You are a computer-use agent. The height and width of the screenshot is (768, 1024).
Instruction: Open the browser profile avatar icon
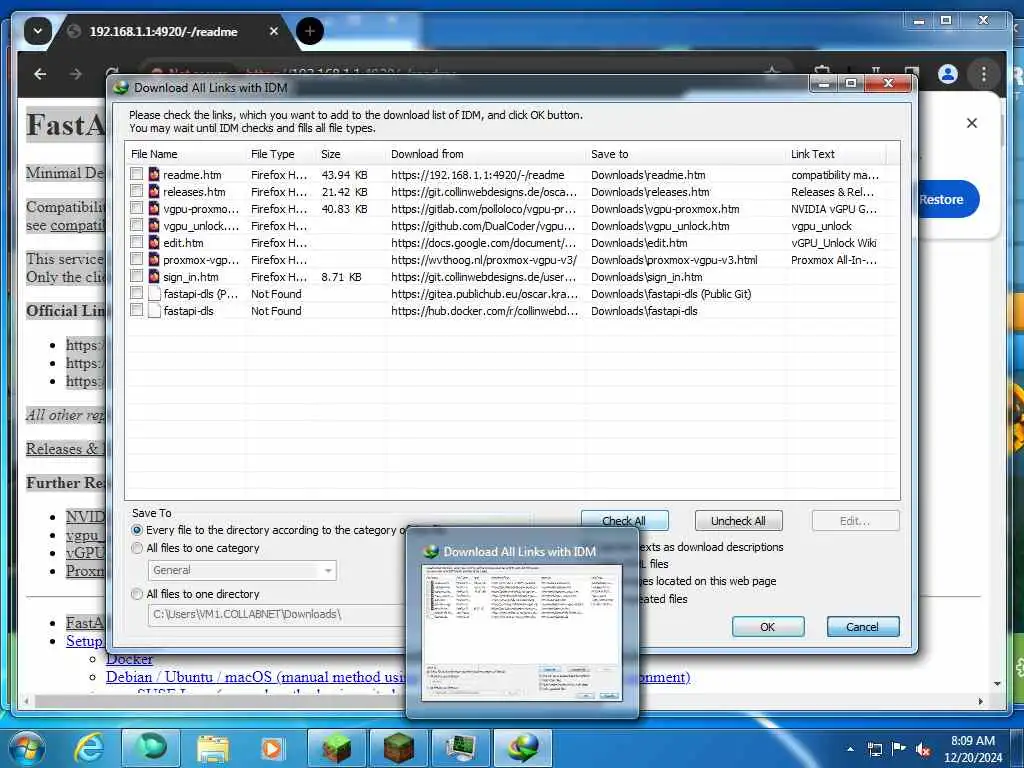coord(948,74)
